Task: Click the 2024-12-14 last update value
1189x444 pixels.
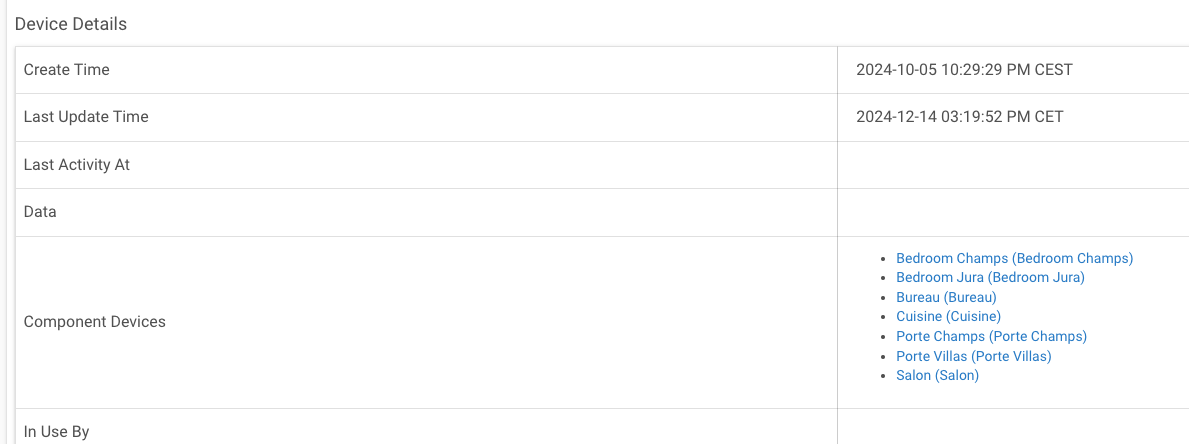Action: tap(959, 117)
